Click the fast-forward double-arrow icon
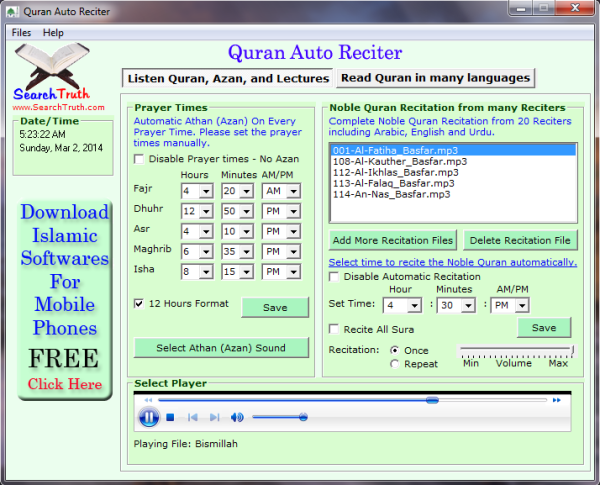 [x=556, y=400]
